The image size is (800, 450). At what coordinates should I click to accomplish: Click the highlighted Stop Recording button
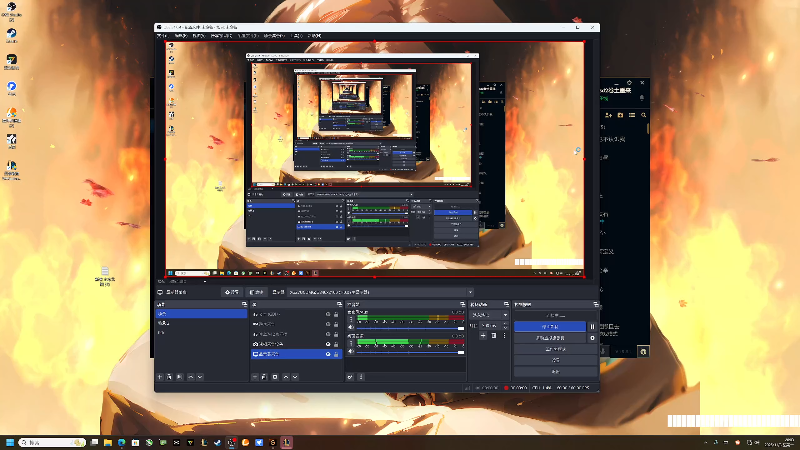click(550, 327)
